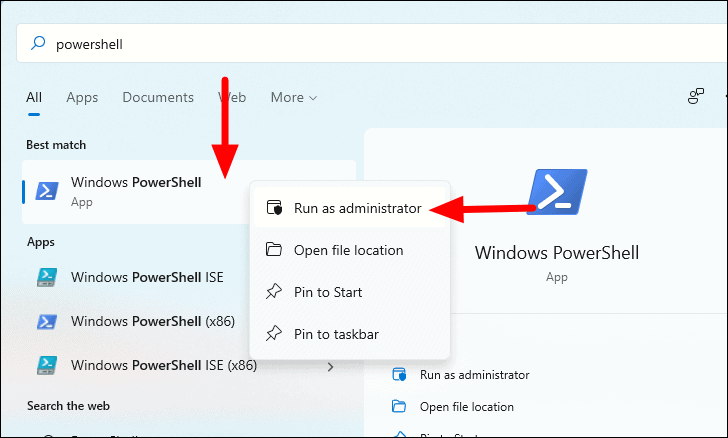Open the More dropdown
The width and height of the screenshot is (728, 438).
click(293, 98)
